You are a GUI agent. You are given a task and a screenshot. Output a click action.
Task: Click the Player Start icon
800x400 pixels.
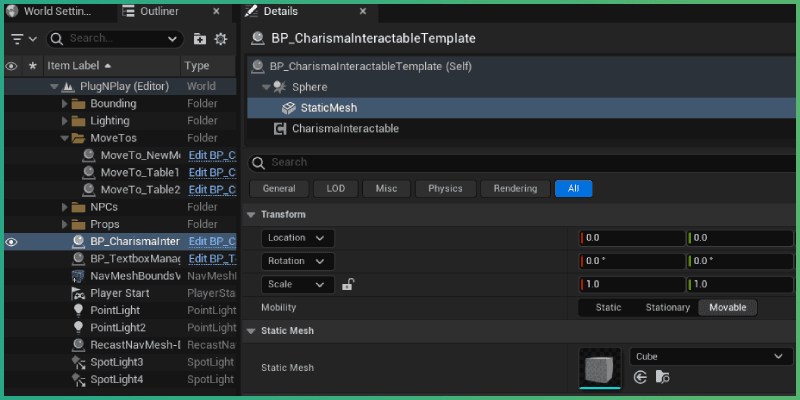78,293
